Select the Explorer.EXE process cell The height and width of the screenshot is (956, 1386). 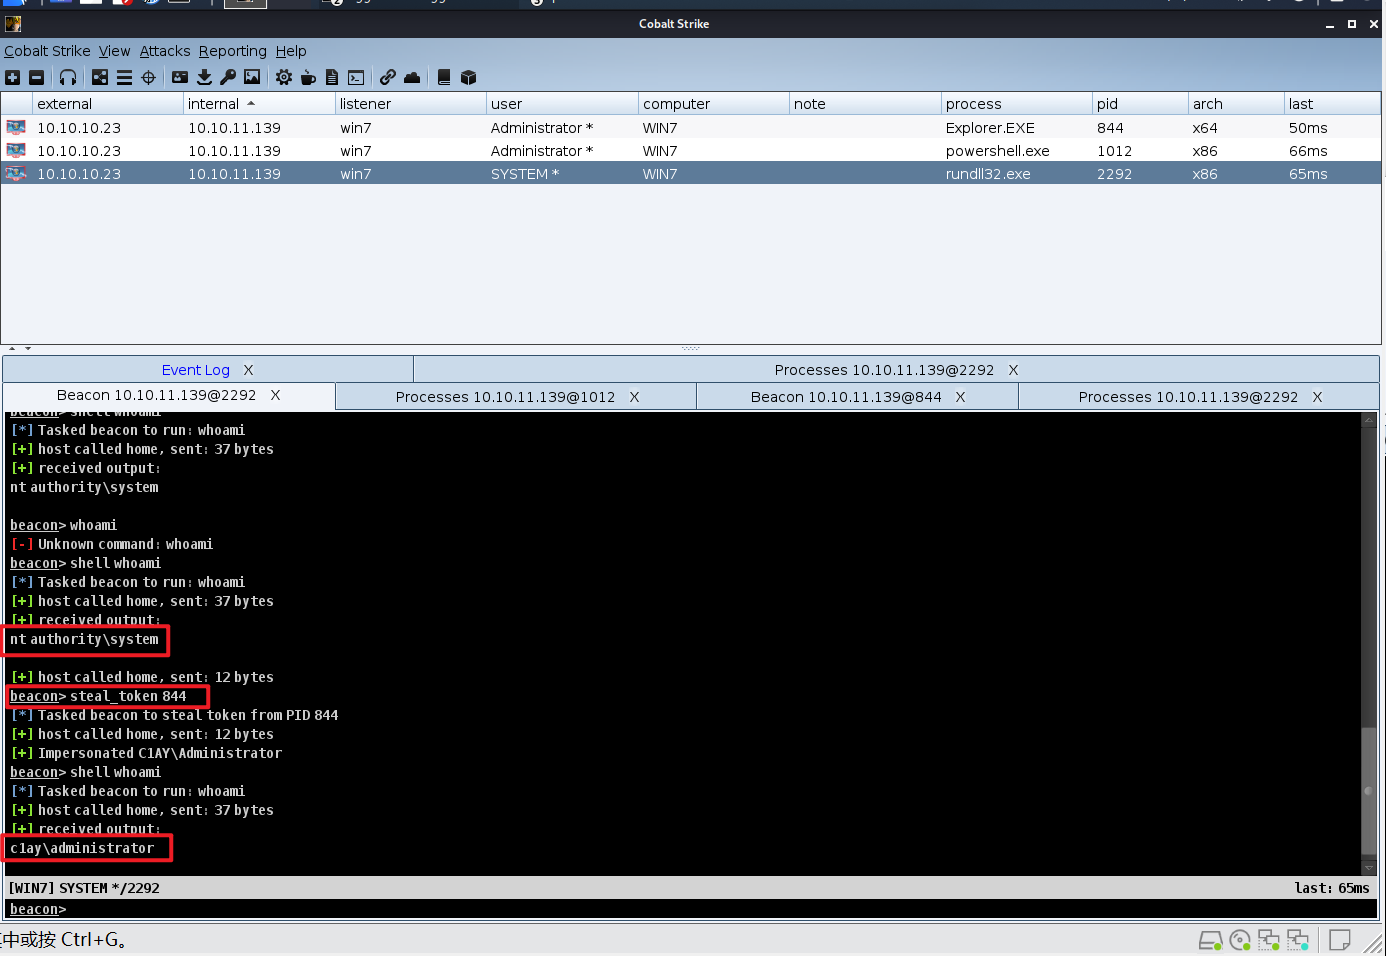click(x=1017, y=127)
